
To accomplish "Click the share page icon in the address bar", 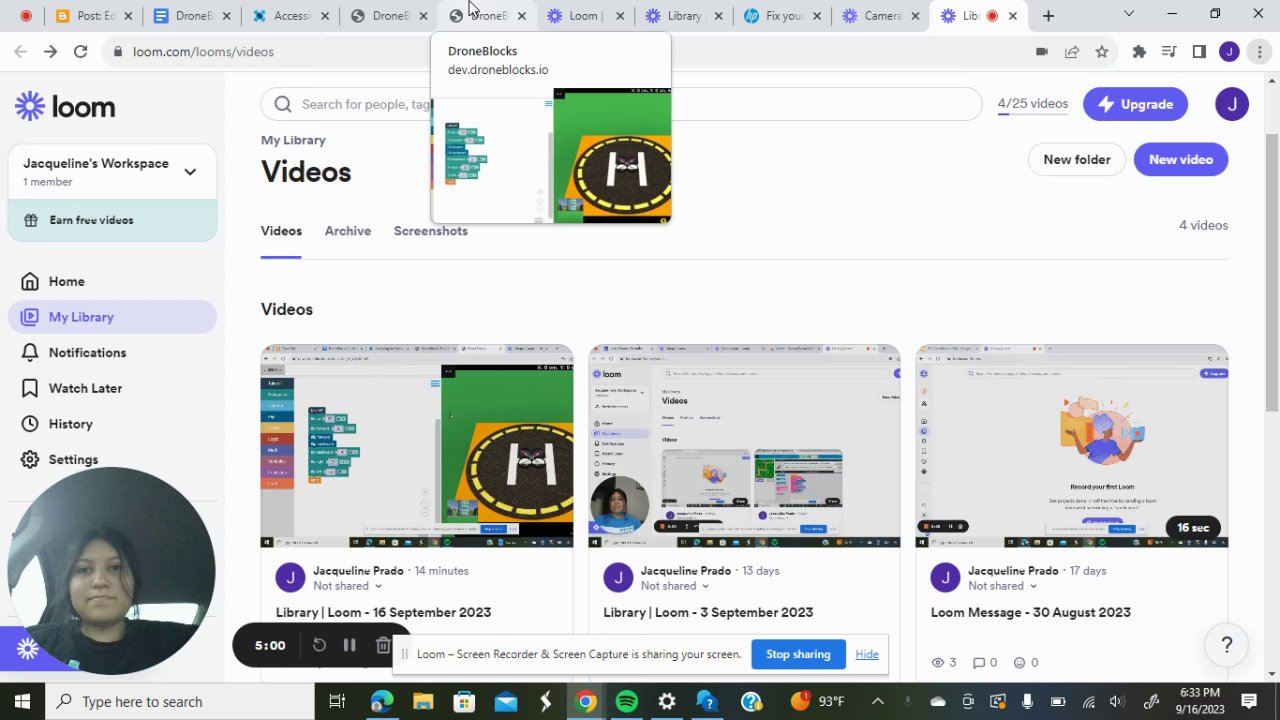I will click(x=1072, y=51).
